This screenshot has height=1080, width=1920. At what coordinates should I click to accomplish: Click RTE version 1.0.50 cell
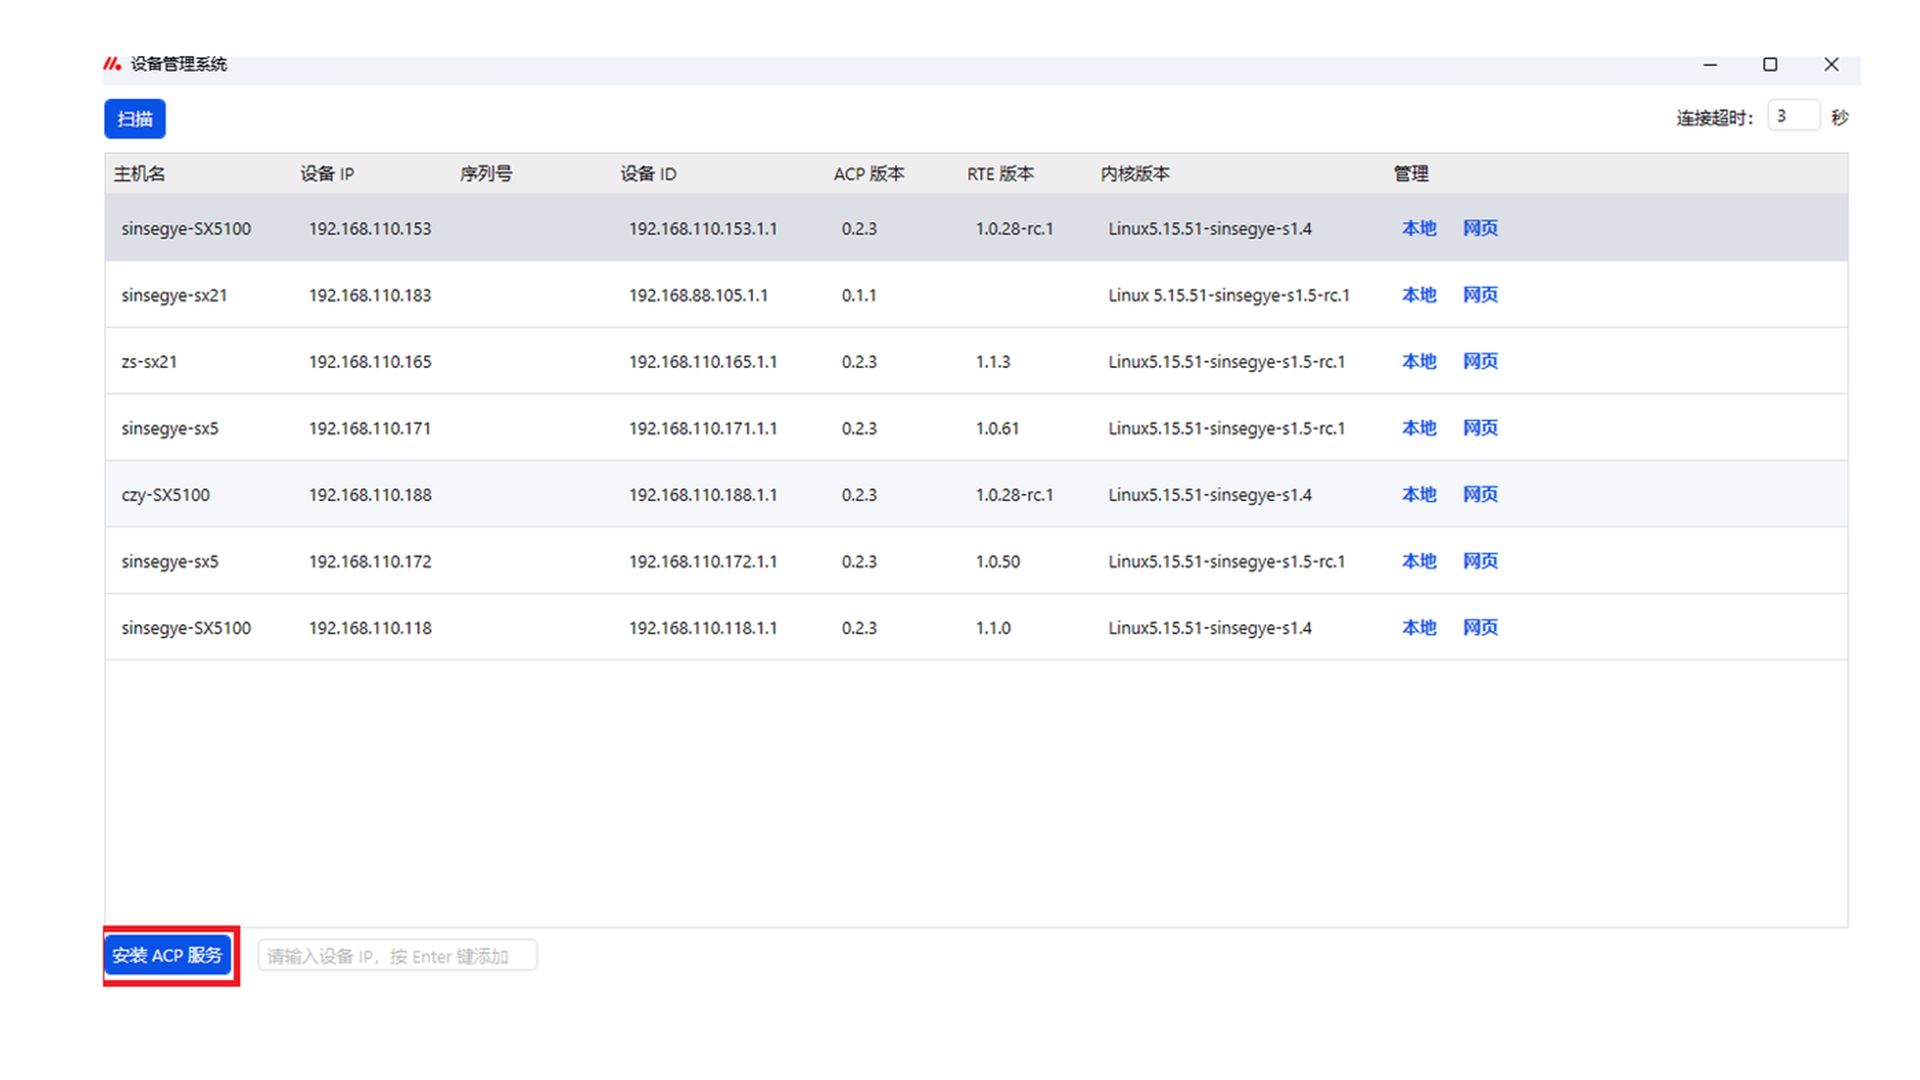998,562
